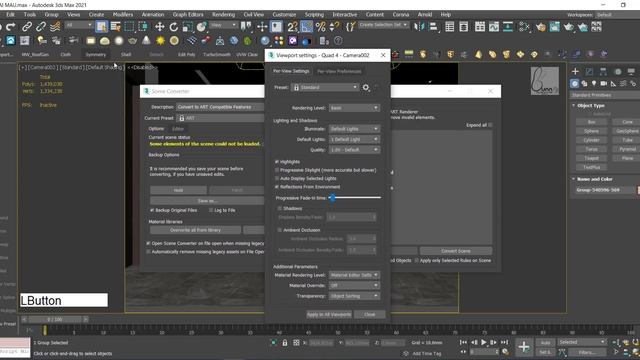
Task: Choose the Select Object tool
Action: (102, 27)
